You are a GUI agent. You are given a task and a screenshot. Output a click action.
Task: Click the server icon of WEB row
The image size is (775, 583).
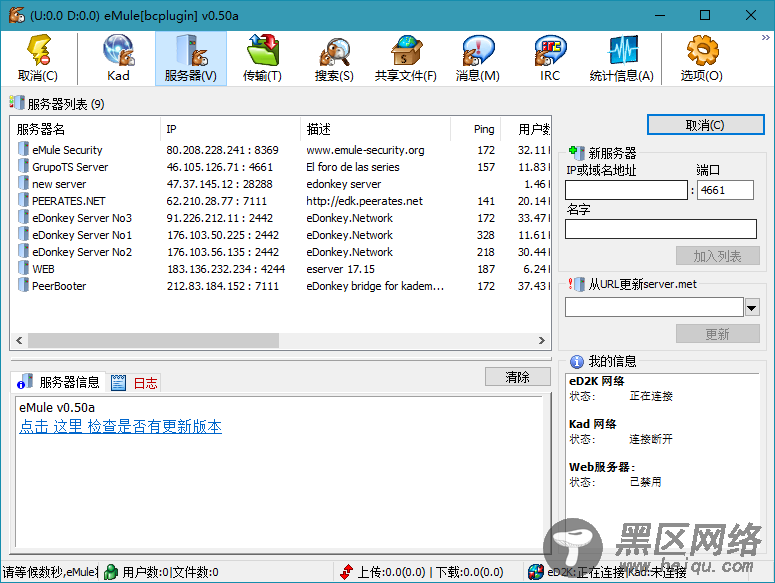(23, 268)
